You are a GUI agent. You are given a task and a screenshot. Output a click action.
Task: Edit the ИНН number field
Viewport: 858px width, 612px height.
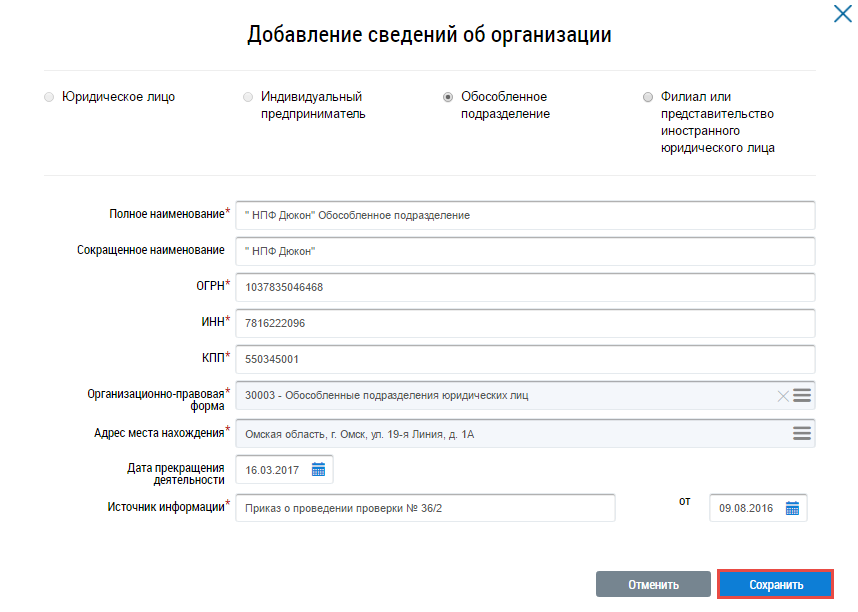click(525, 323)
